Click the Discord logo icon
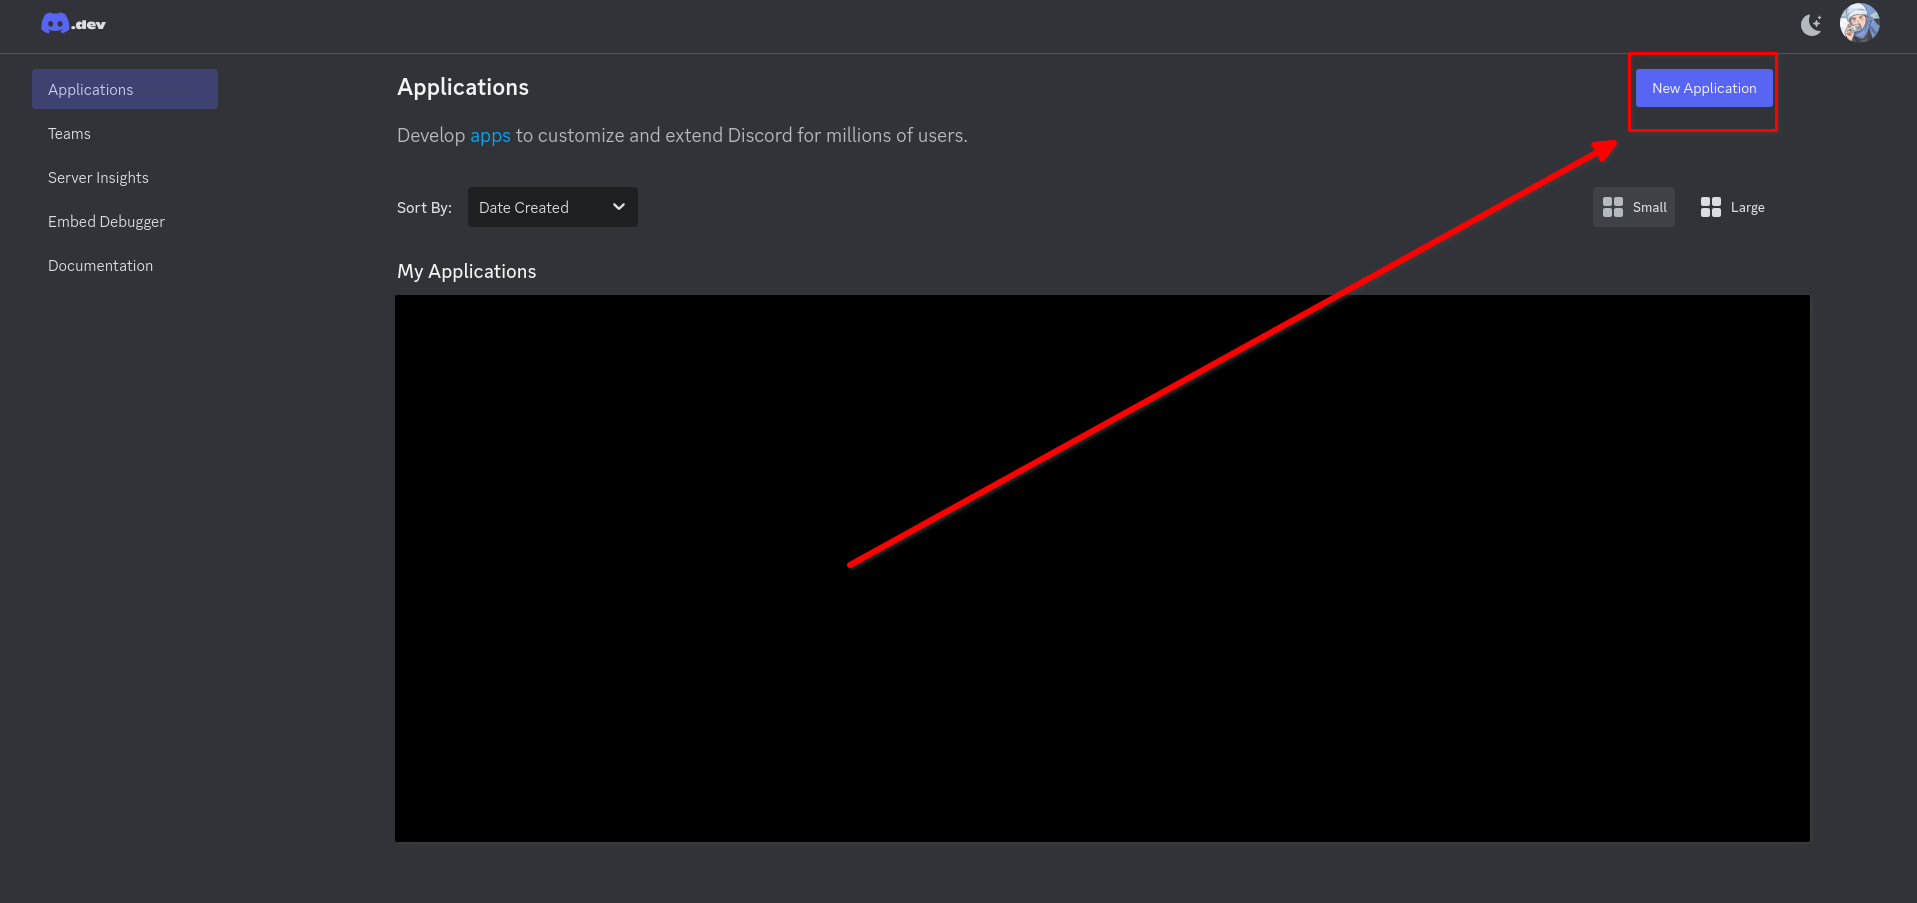 click(54, 23)
